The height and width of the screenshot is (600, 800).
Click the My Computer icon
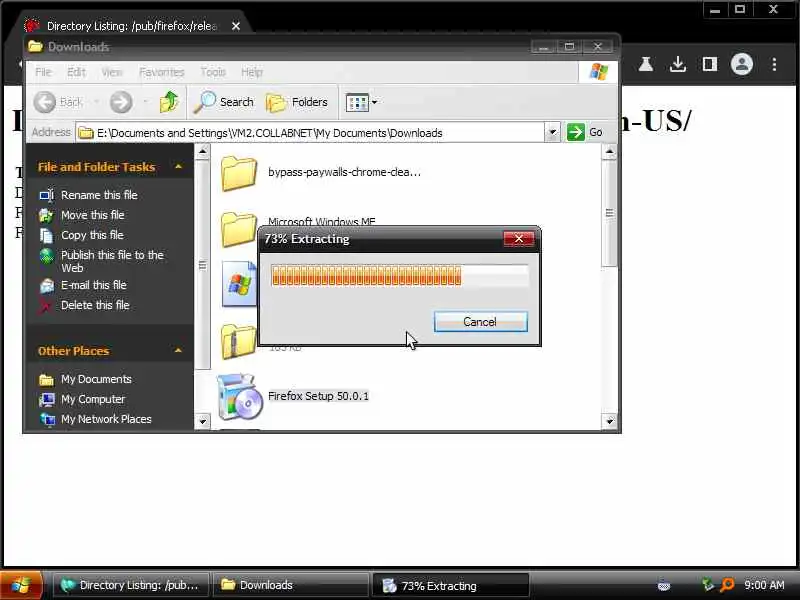click(46, 399)
